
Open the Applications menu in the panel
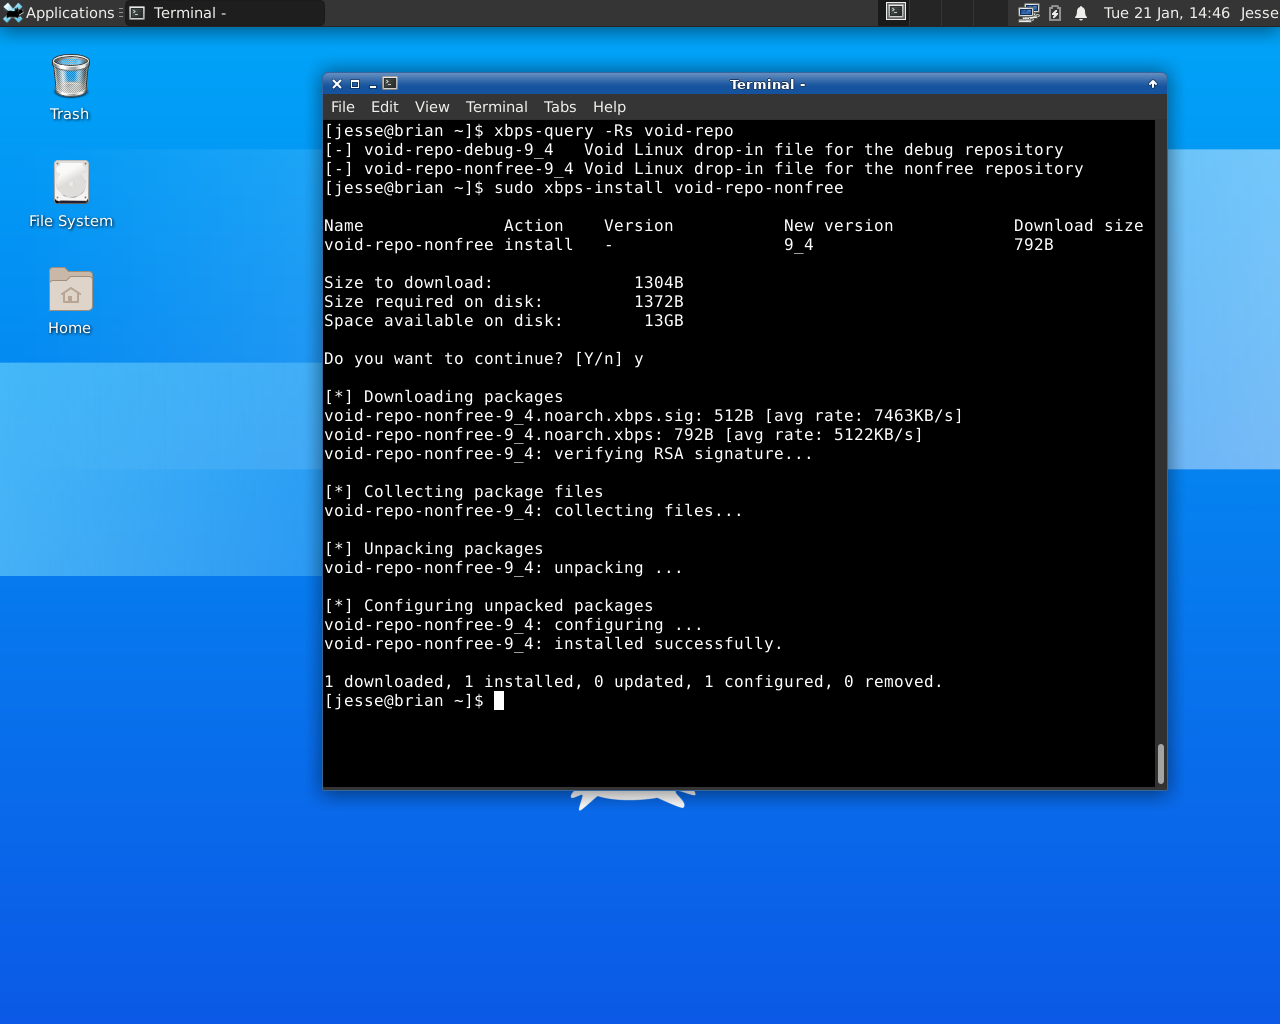60,13
